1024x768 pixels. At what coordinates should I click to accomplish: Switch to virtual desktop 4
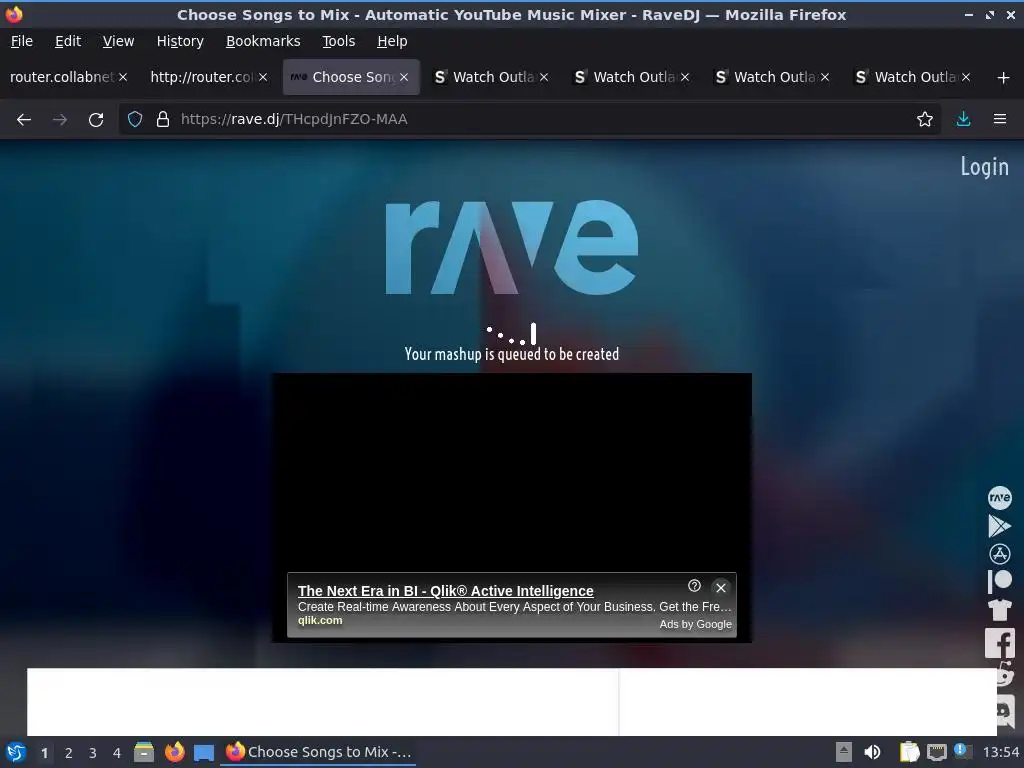pyautogui.click(x=117, y=753)
